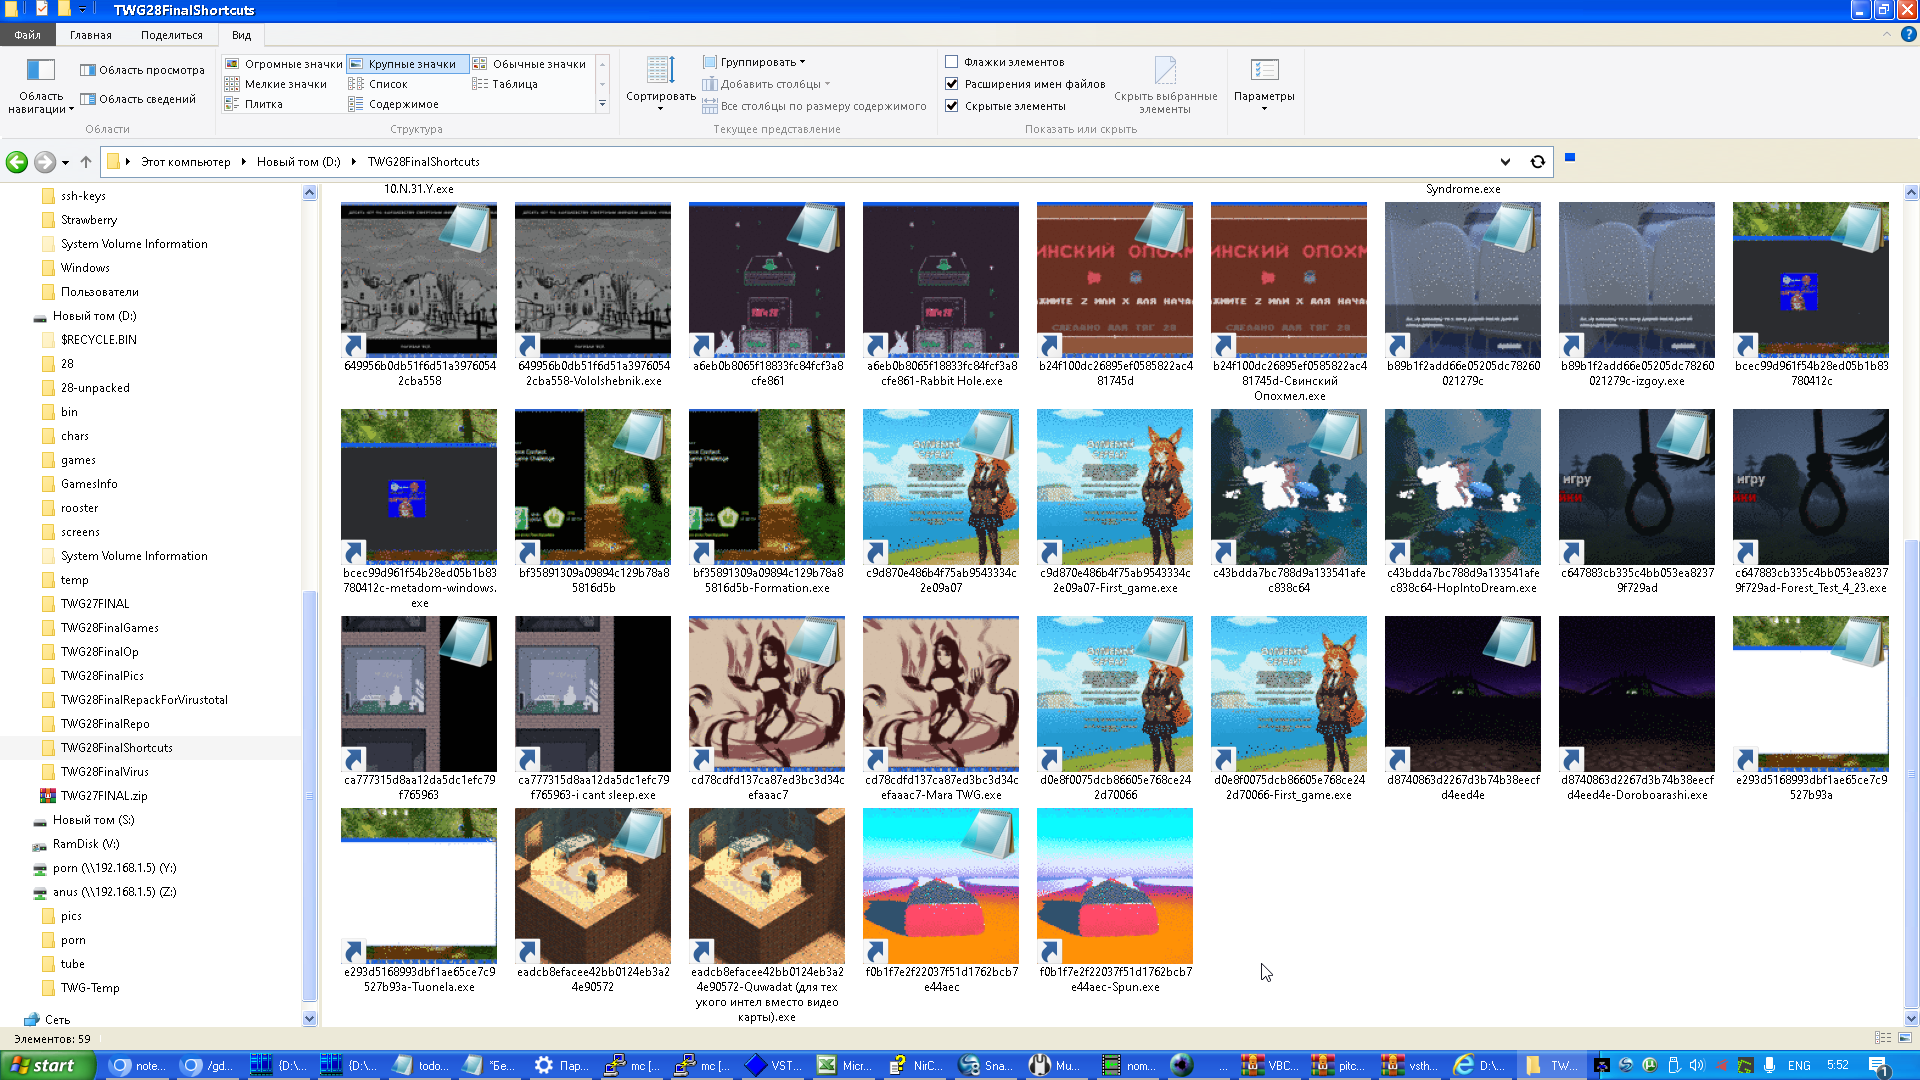
Task: Select the List (Список) layout
Action: pos(388,84)
